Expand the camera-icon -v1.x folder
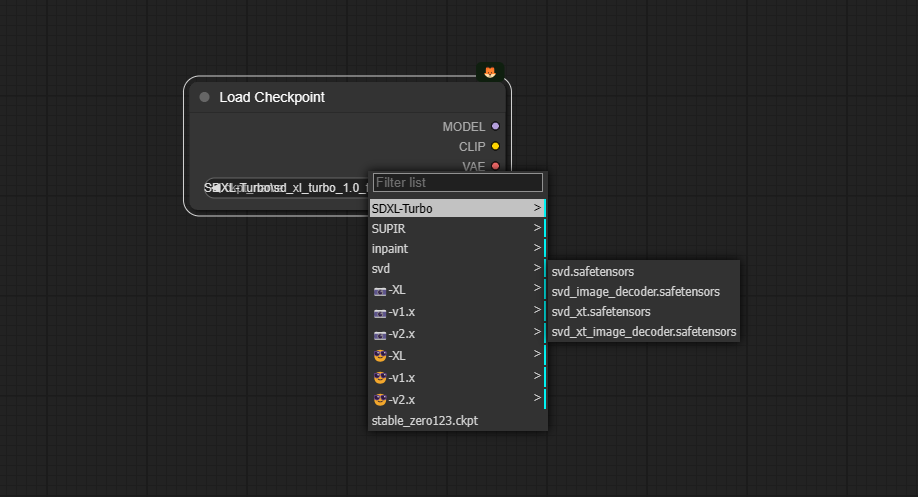 (x=458, y=311)
